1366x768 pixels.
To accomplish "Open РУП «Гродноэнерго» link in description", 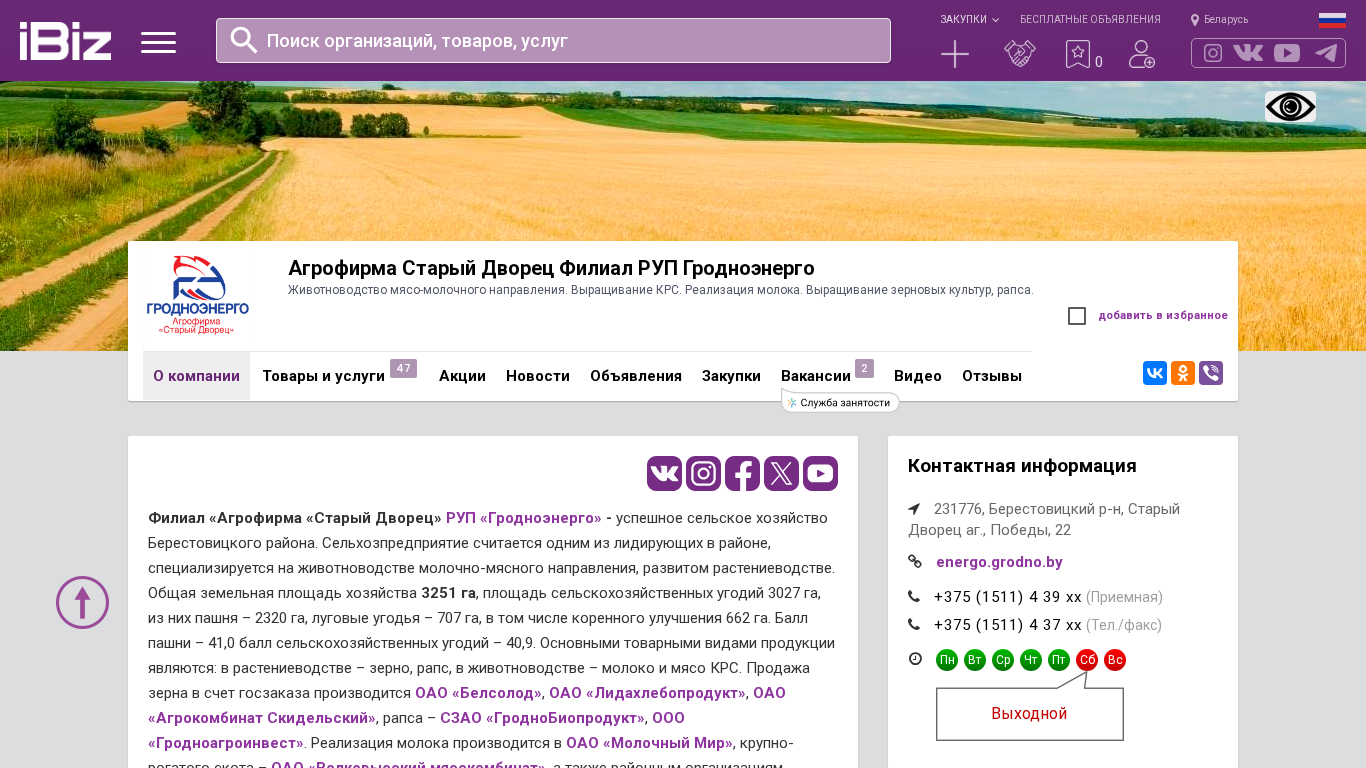I will pos(524,518).
